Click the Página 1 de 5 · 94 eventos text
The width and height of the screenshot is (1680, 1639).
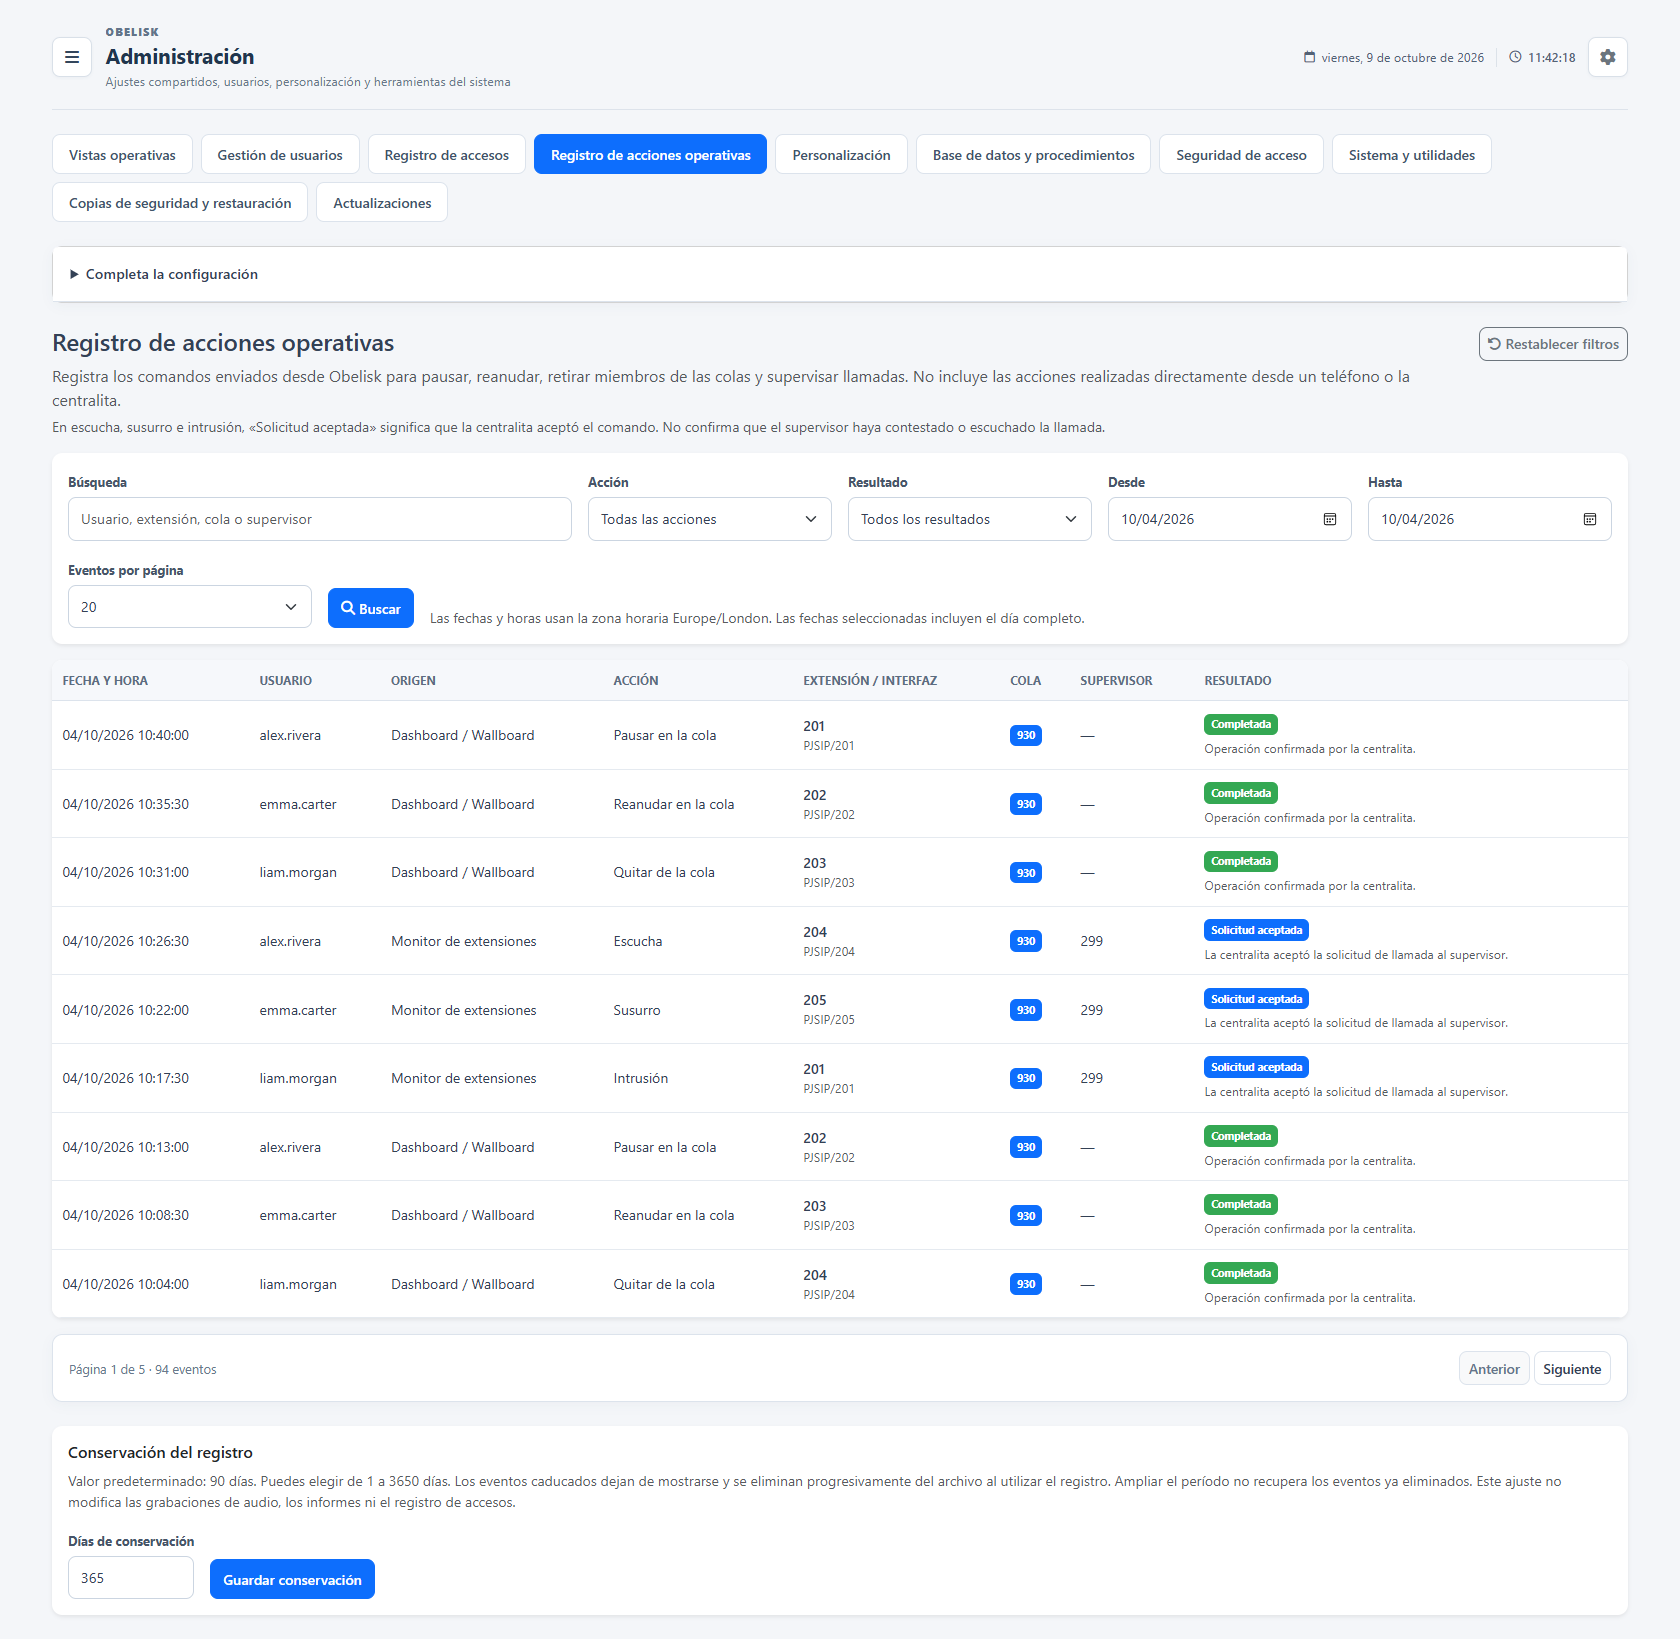click(x=143, y=1370)
